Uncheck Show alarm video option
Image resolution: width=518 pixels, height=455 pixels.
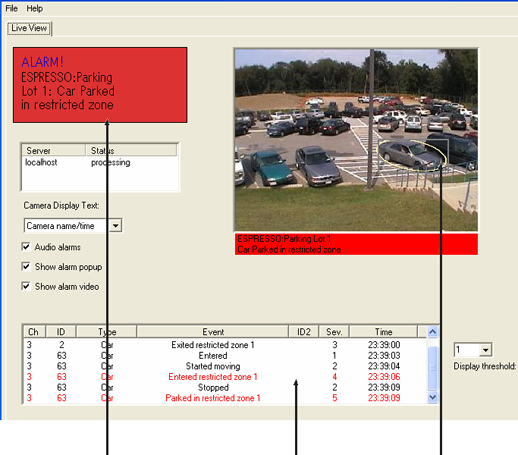(26, 286)
